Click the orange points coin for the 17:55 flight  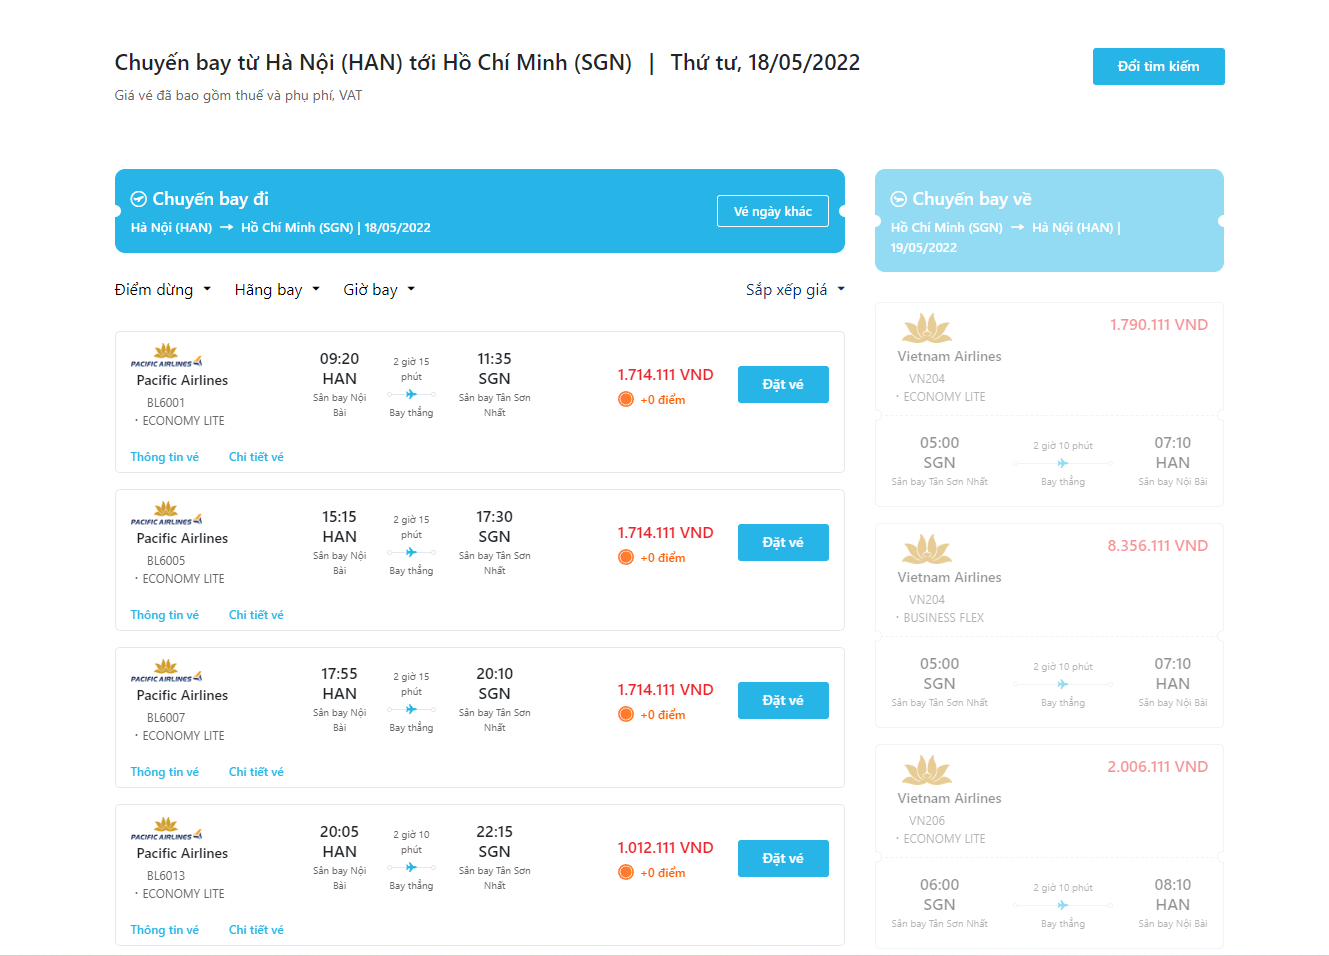pyautogui.click(x=626, y=715)
